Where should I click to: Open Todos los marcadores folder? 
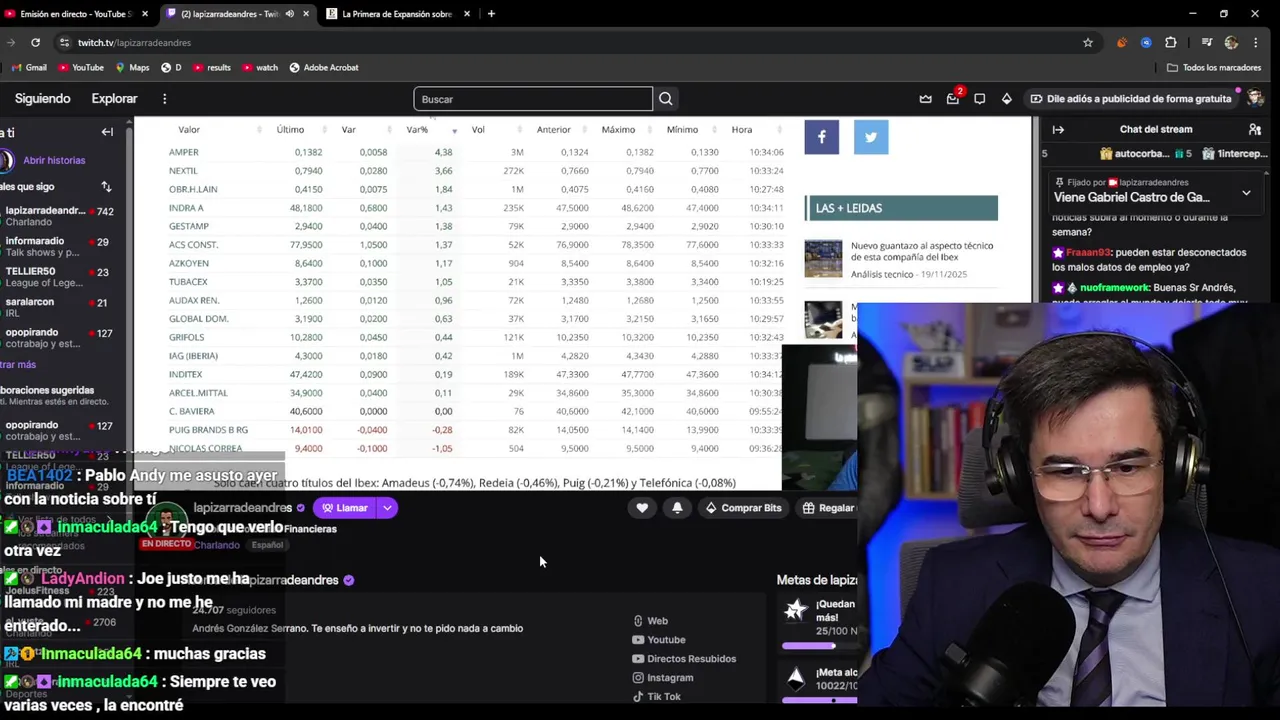[x=1213, y=68]
